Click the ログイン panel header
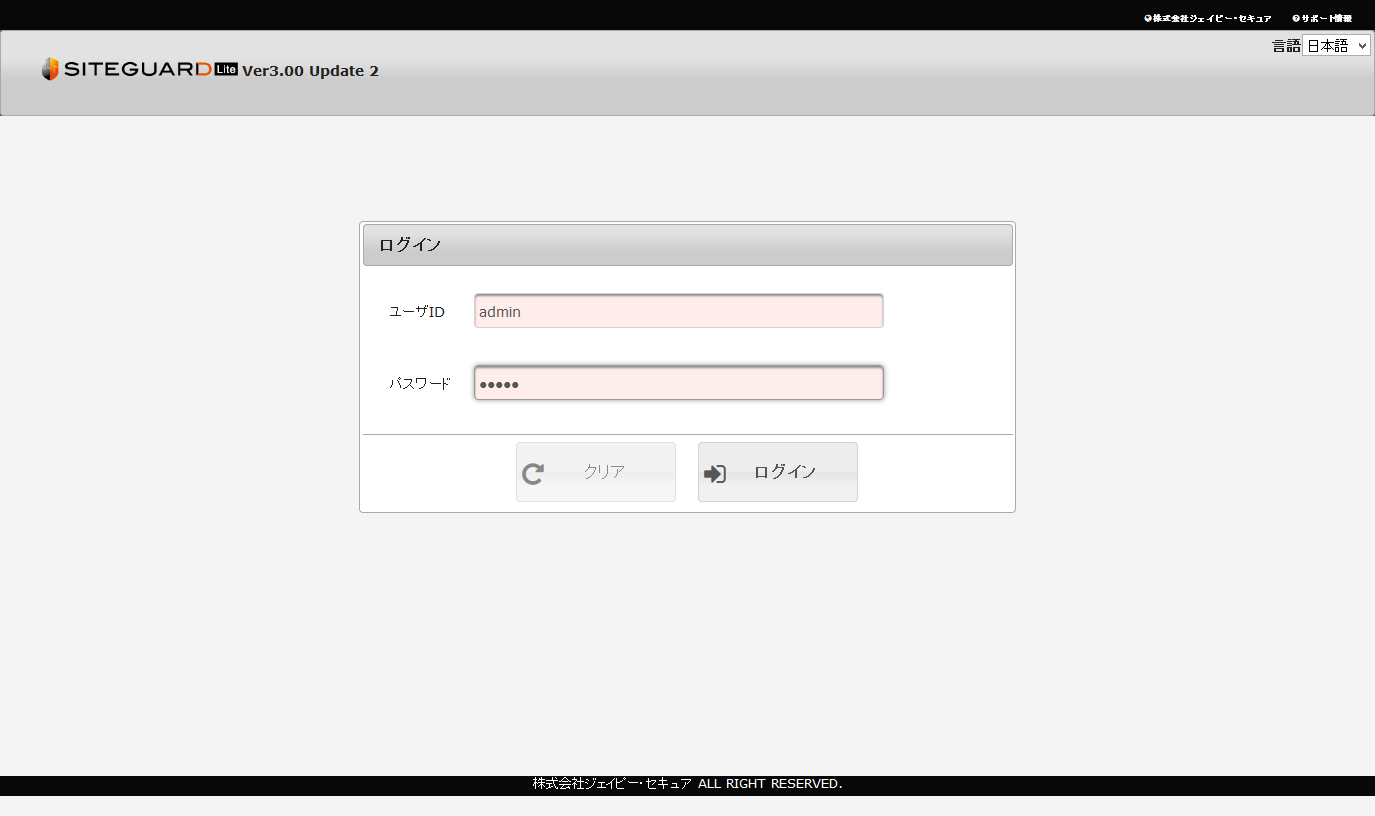The image size is (1375, 816). coord(688,245)
